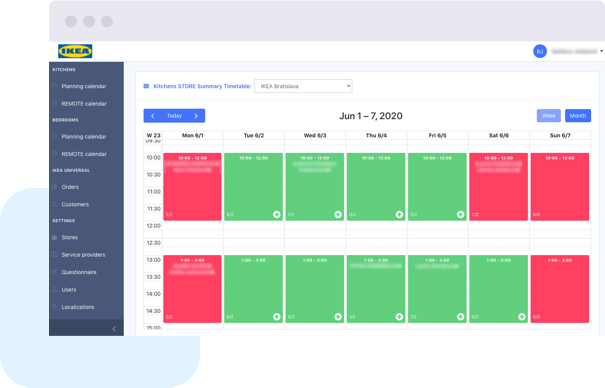Switch to Month view
605x388 pixels.
[x=578, y=116]
